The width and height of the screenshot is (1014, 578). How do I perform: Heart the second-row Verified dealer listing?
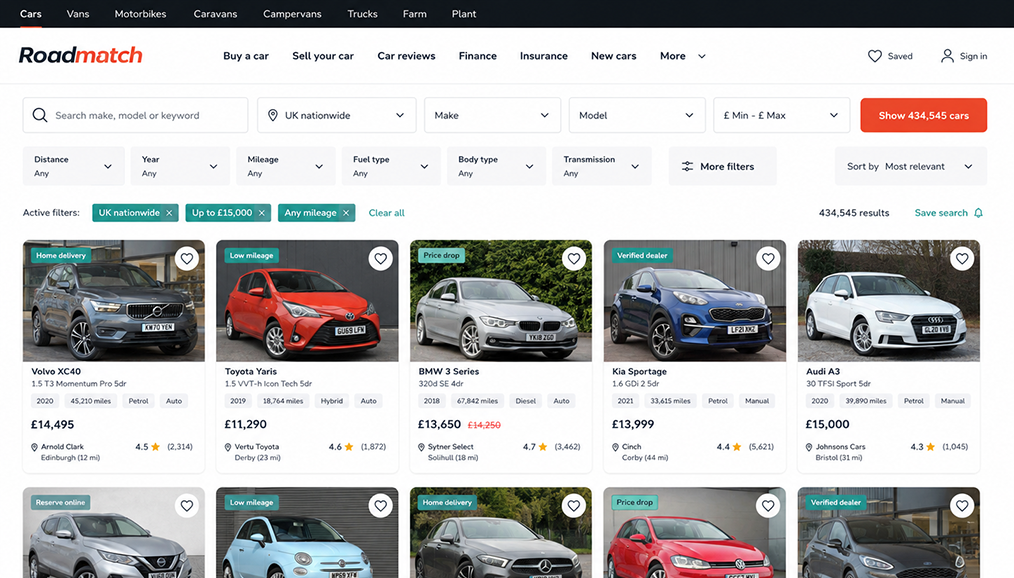click(962, 506)
